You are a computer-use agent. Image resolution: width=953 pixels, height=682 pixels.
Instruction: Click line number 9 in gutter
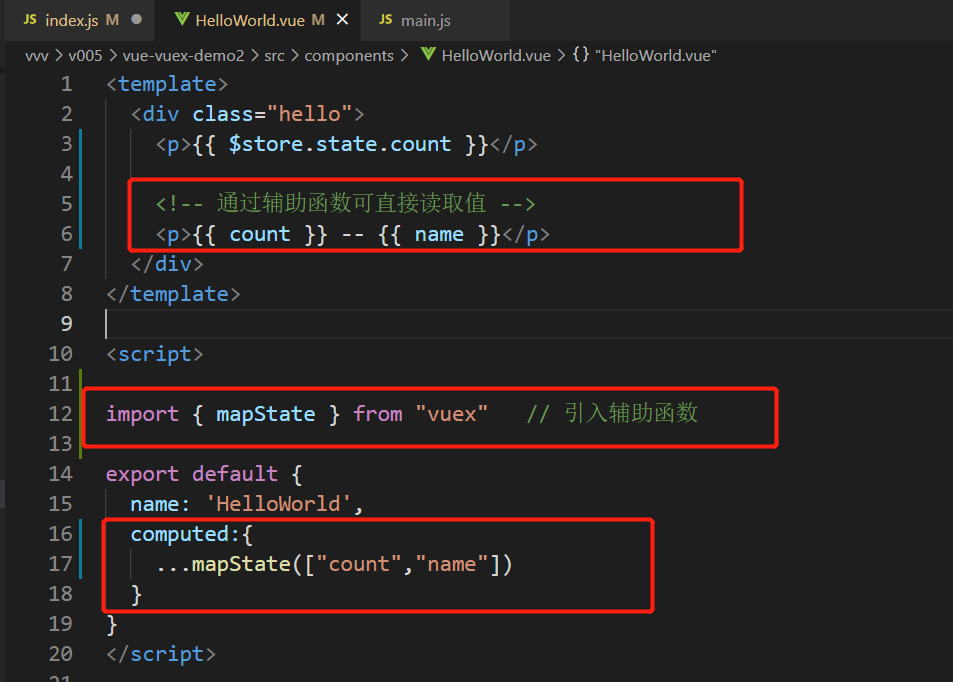[x=66, y=323]
